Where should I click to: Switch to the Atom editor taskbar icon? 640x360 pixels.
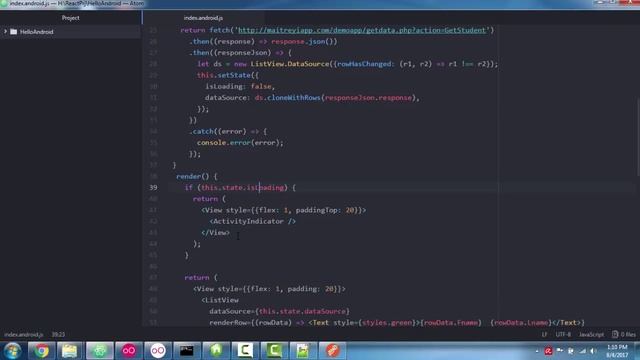tap(100, 351)
